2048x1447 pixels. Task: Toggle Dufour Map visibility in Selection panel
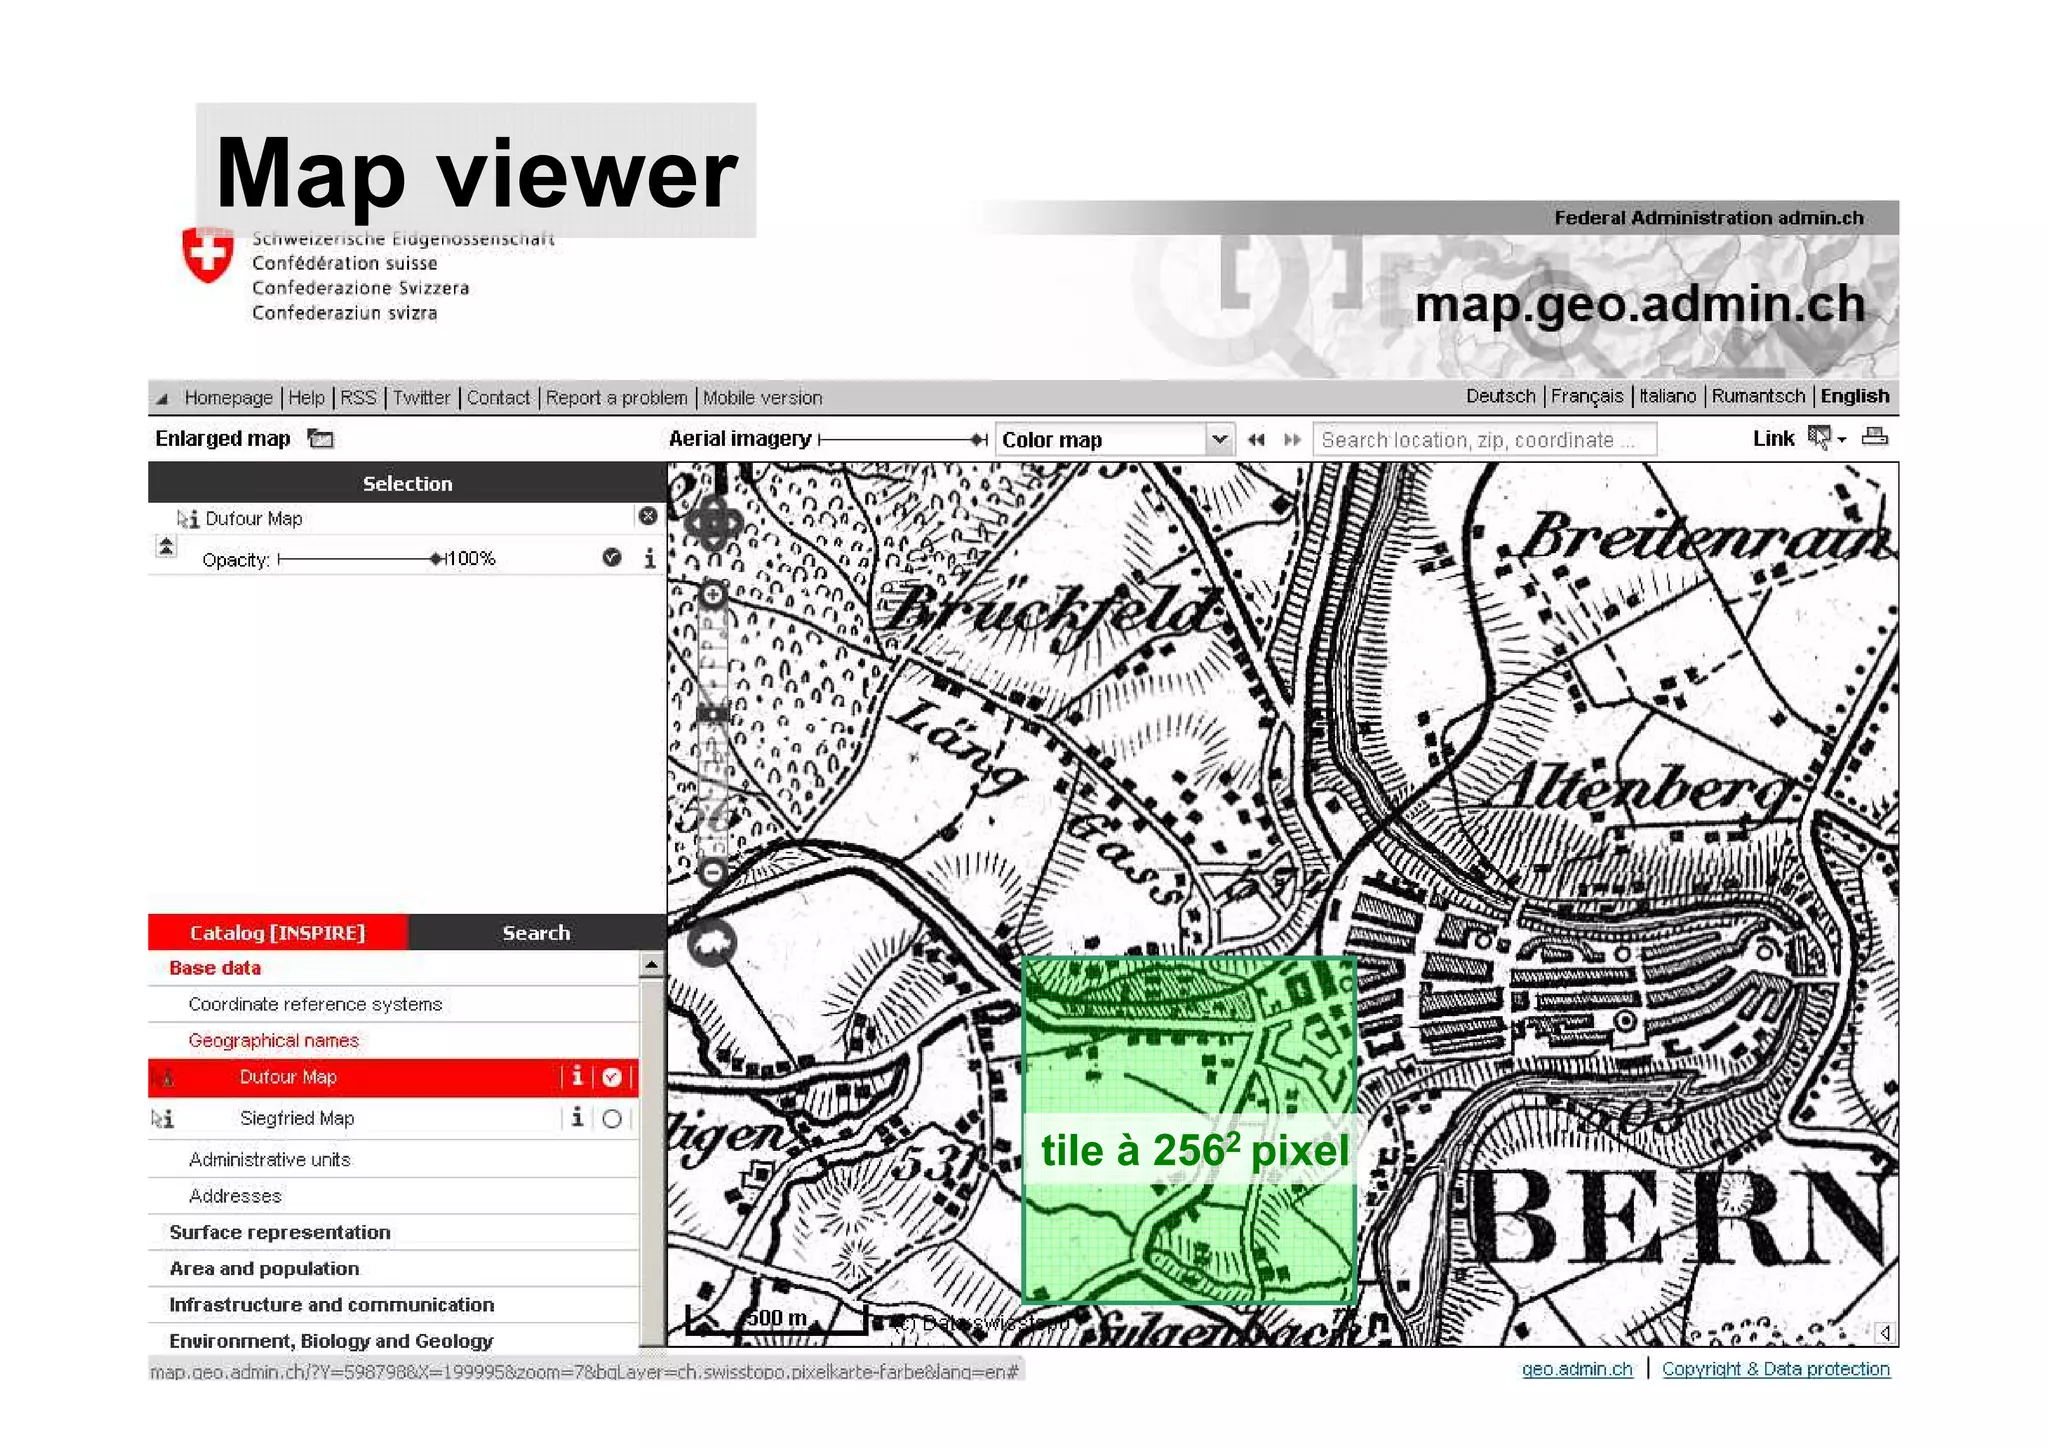point(612,558)
